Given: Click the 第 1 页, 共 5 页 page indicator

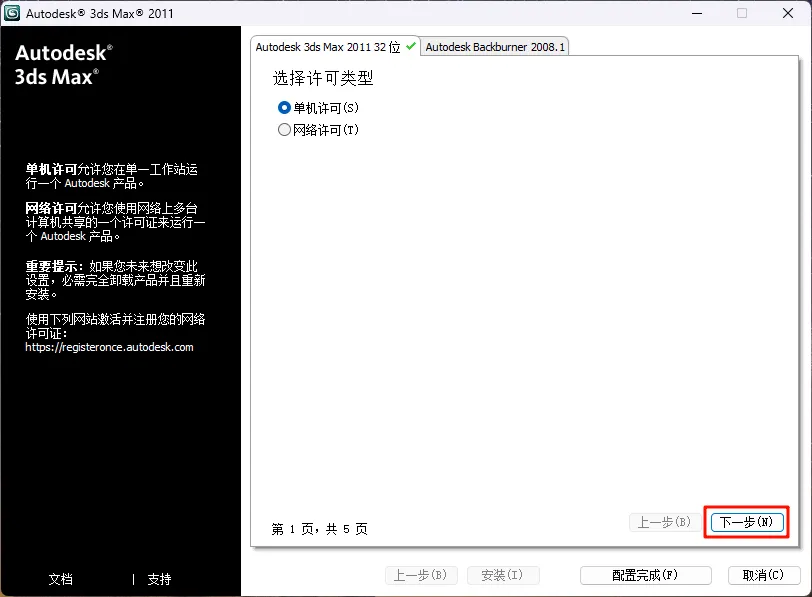Looking at the screenshot, I should click(320, 529).
